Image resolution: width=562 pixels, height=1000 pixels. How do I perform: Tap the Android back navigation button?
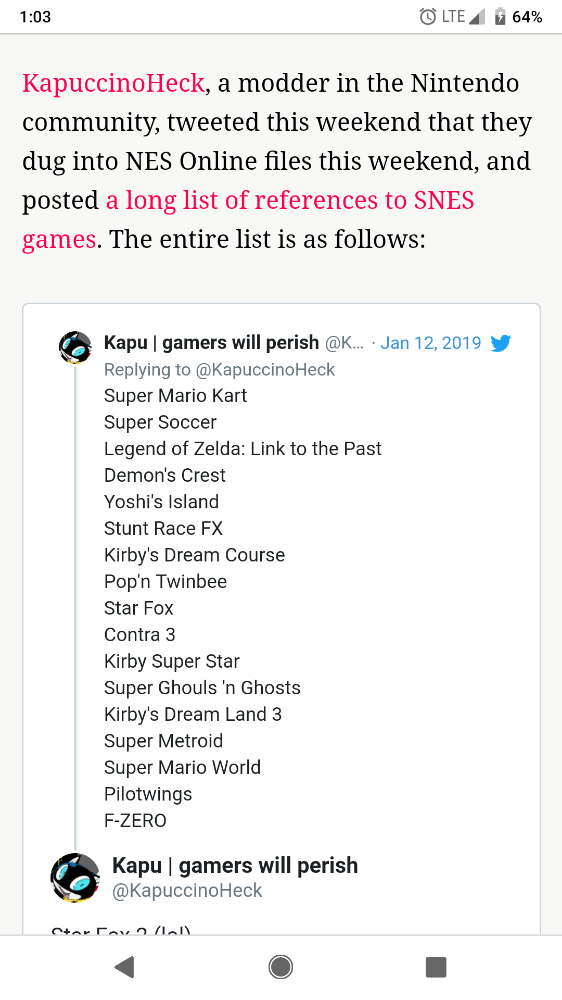(x=124, y=967)
